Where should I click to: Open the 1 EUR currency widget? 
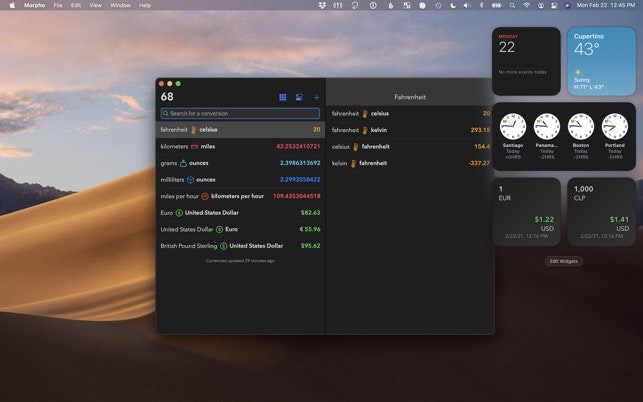tap(526, 212)
